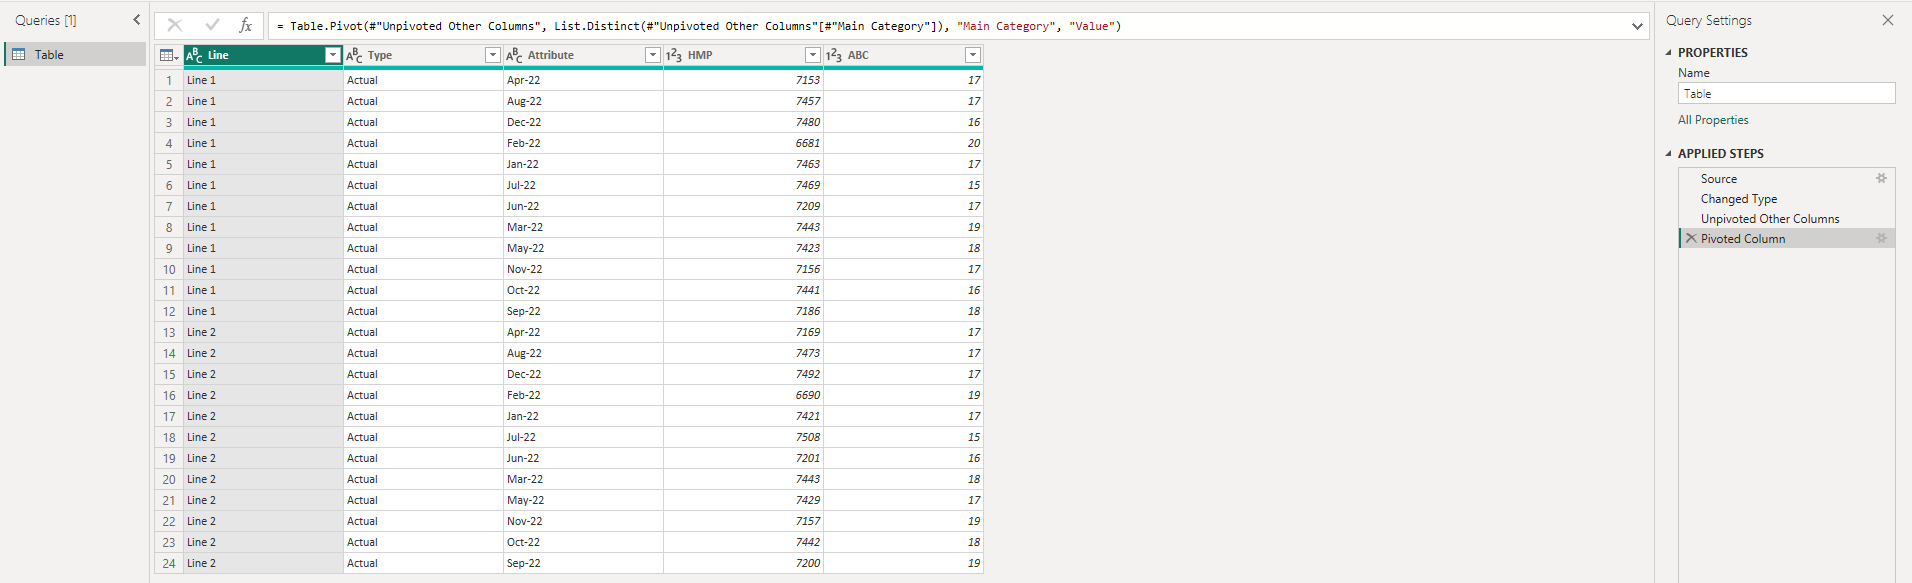The image size is (1912, 583).
Task: Select the ABC column header
Action: (x=904, y=55)
